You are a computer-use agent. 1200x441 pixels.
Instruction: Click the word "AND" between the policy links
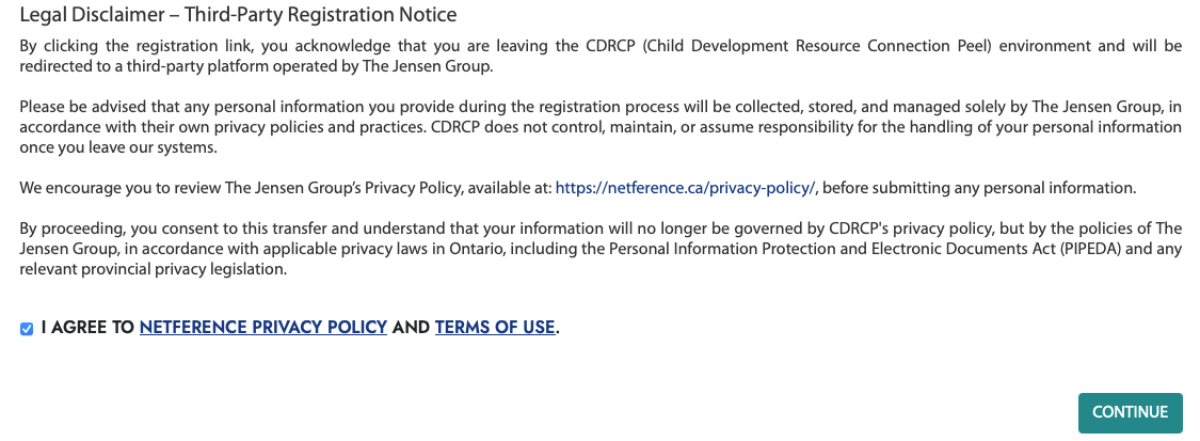coord(410,327)
